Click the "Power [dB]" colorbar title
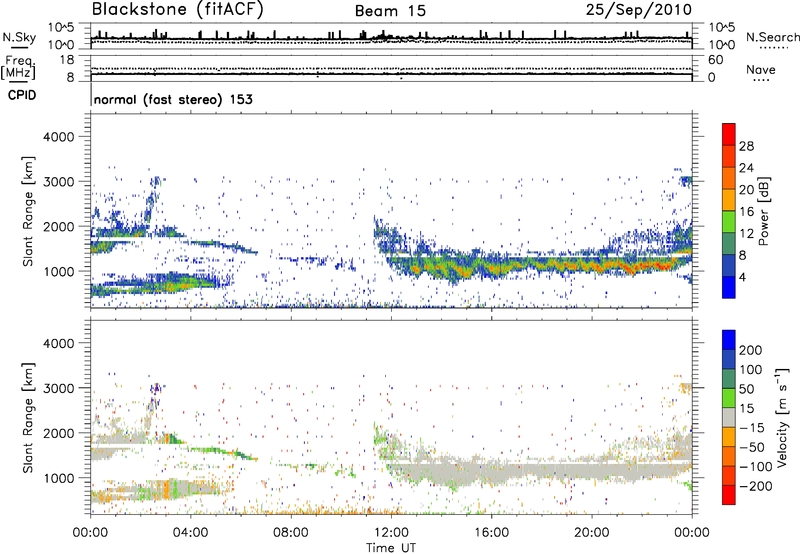 763,211
